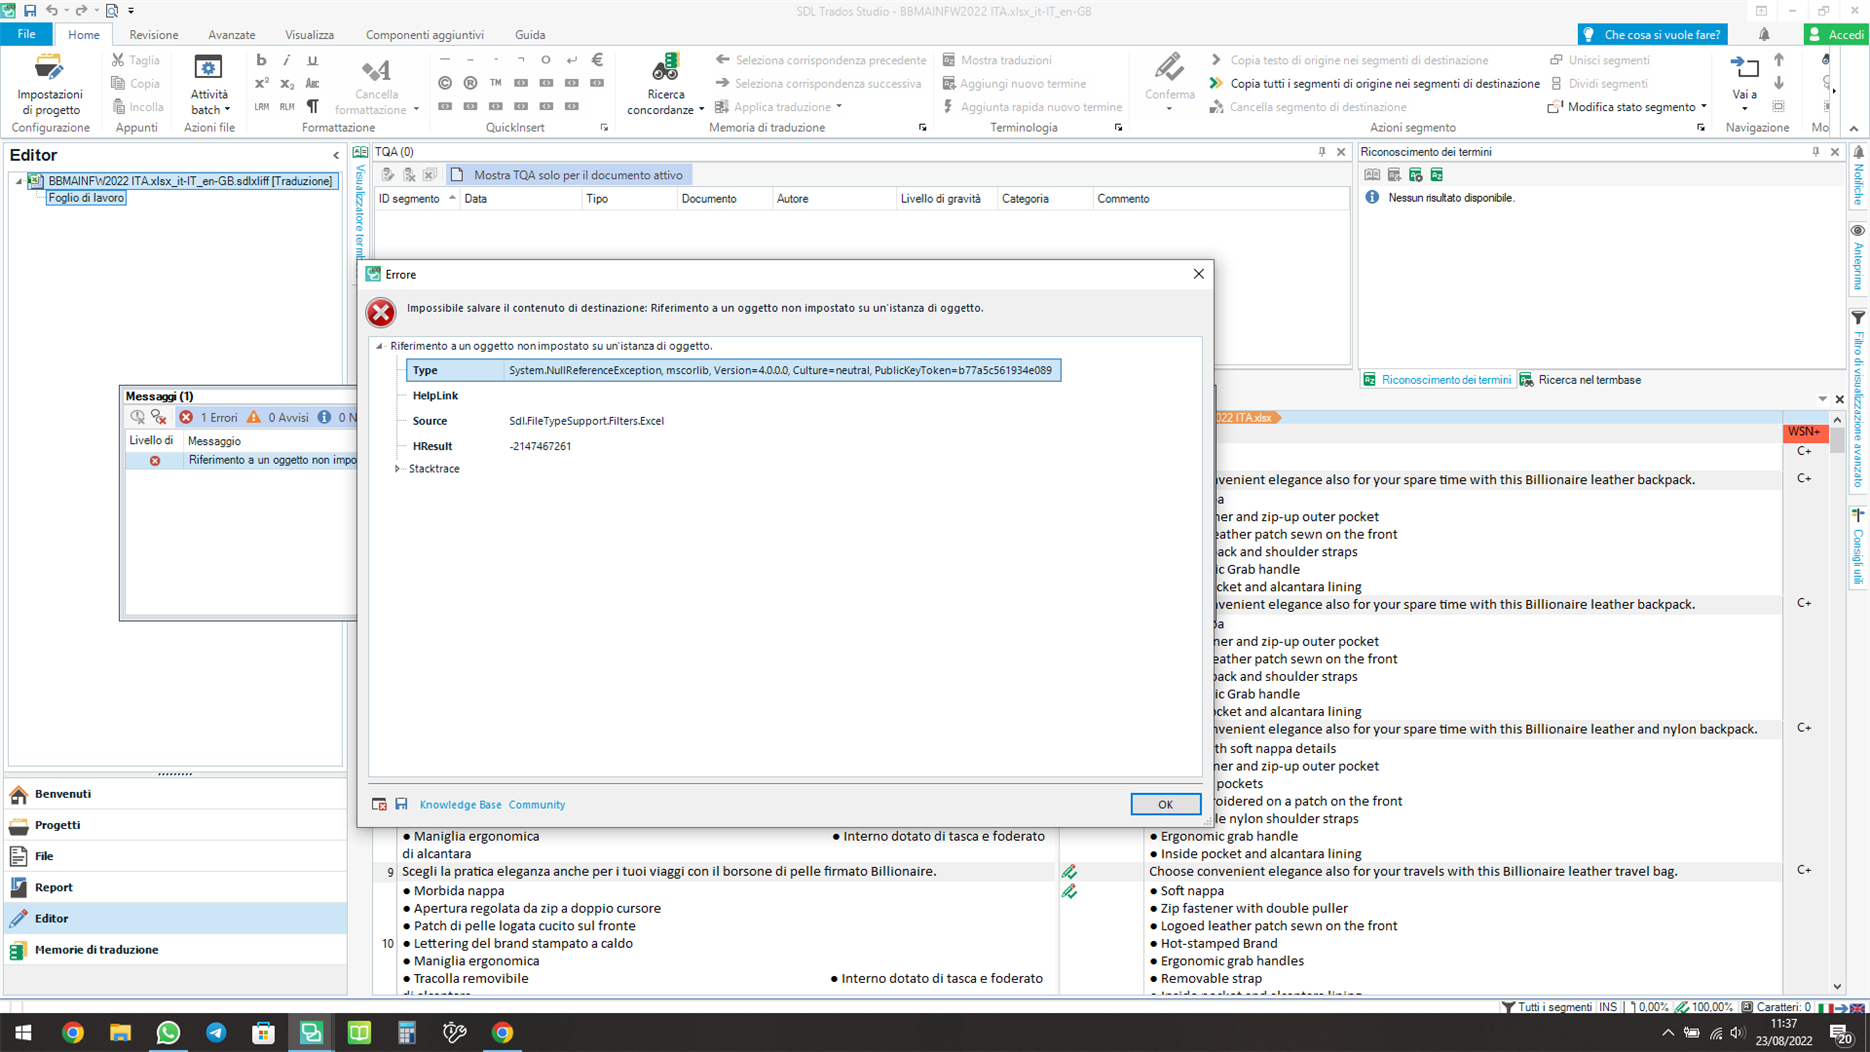Pin the TQA panel
This screenshot has width=1870, height=1052.
point(1322,152)
